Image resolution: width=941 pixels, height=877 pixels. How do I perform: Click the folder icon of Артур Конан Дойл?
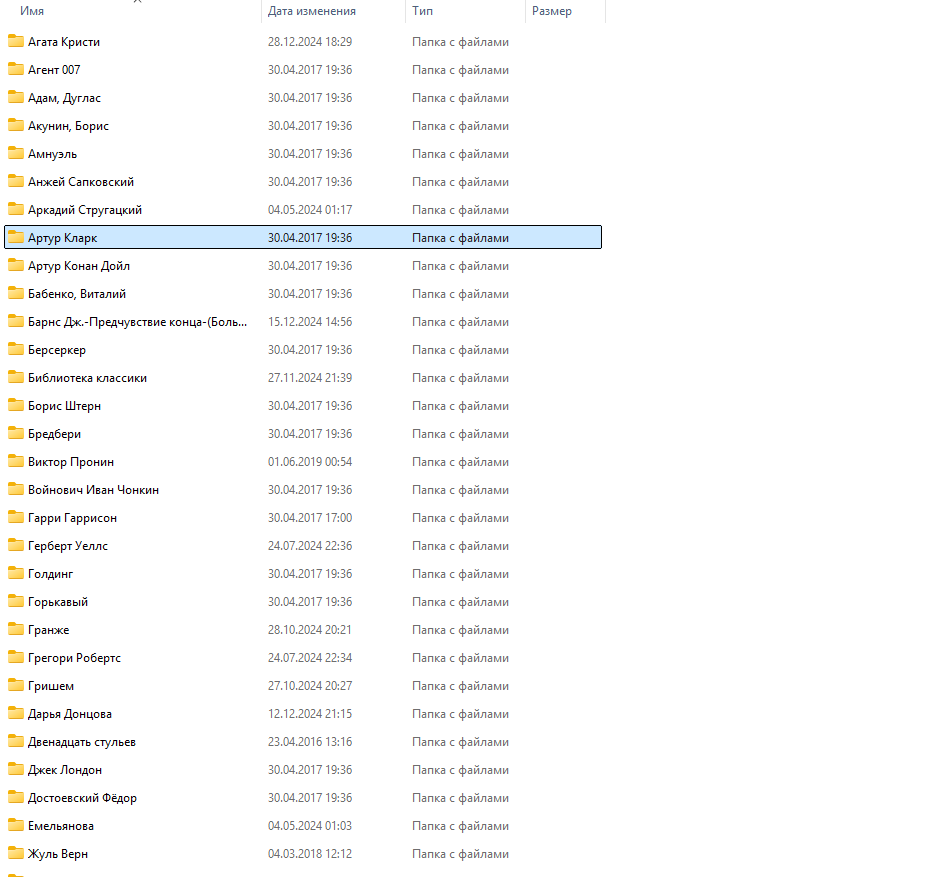click(16, 265)
